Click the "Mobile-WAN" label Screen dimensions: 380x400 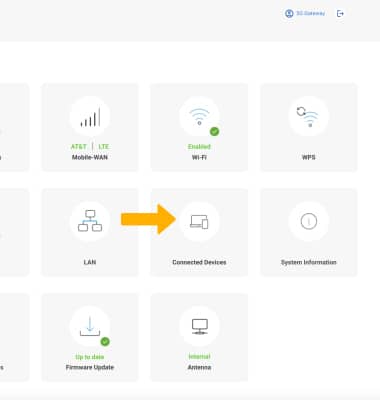90,157
